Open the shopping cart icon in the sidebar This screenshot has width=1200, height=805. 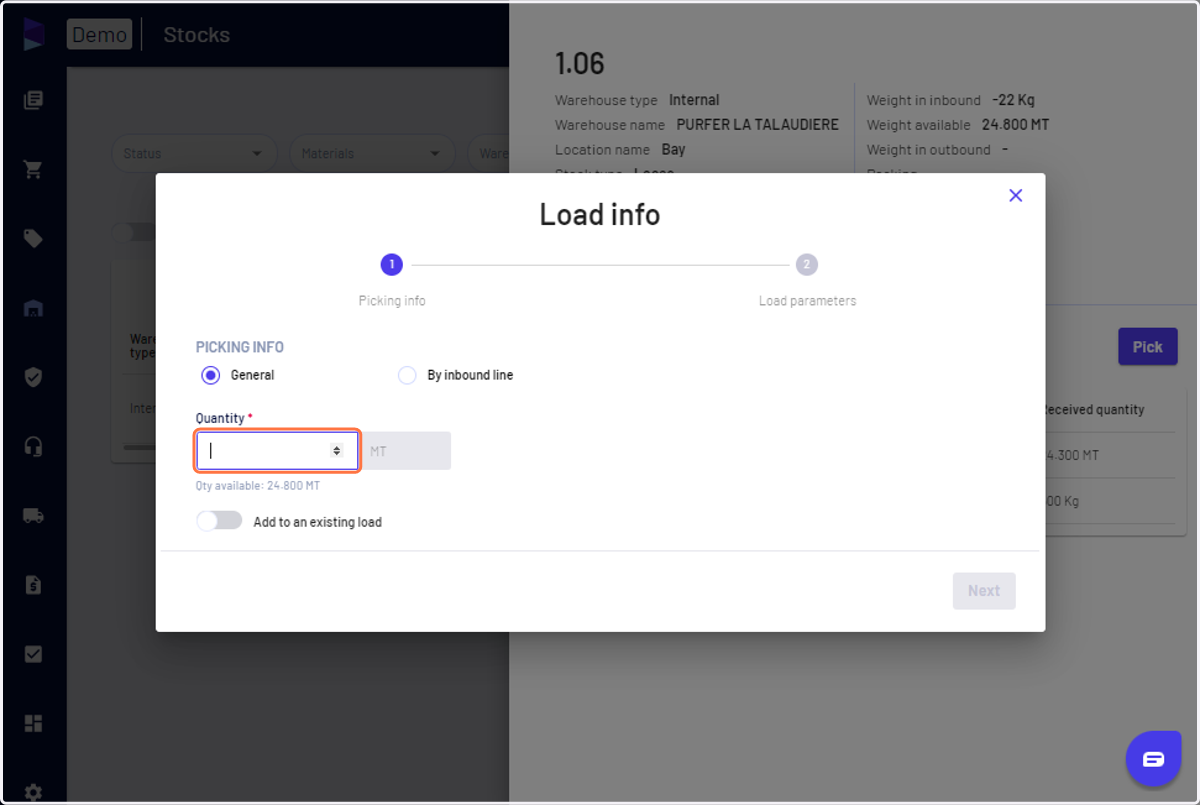[33, 169]
